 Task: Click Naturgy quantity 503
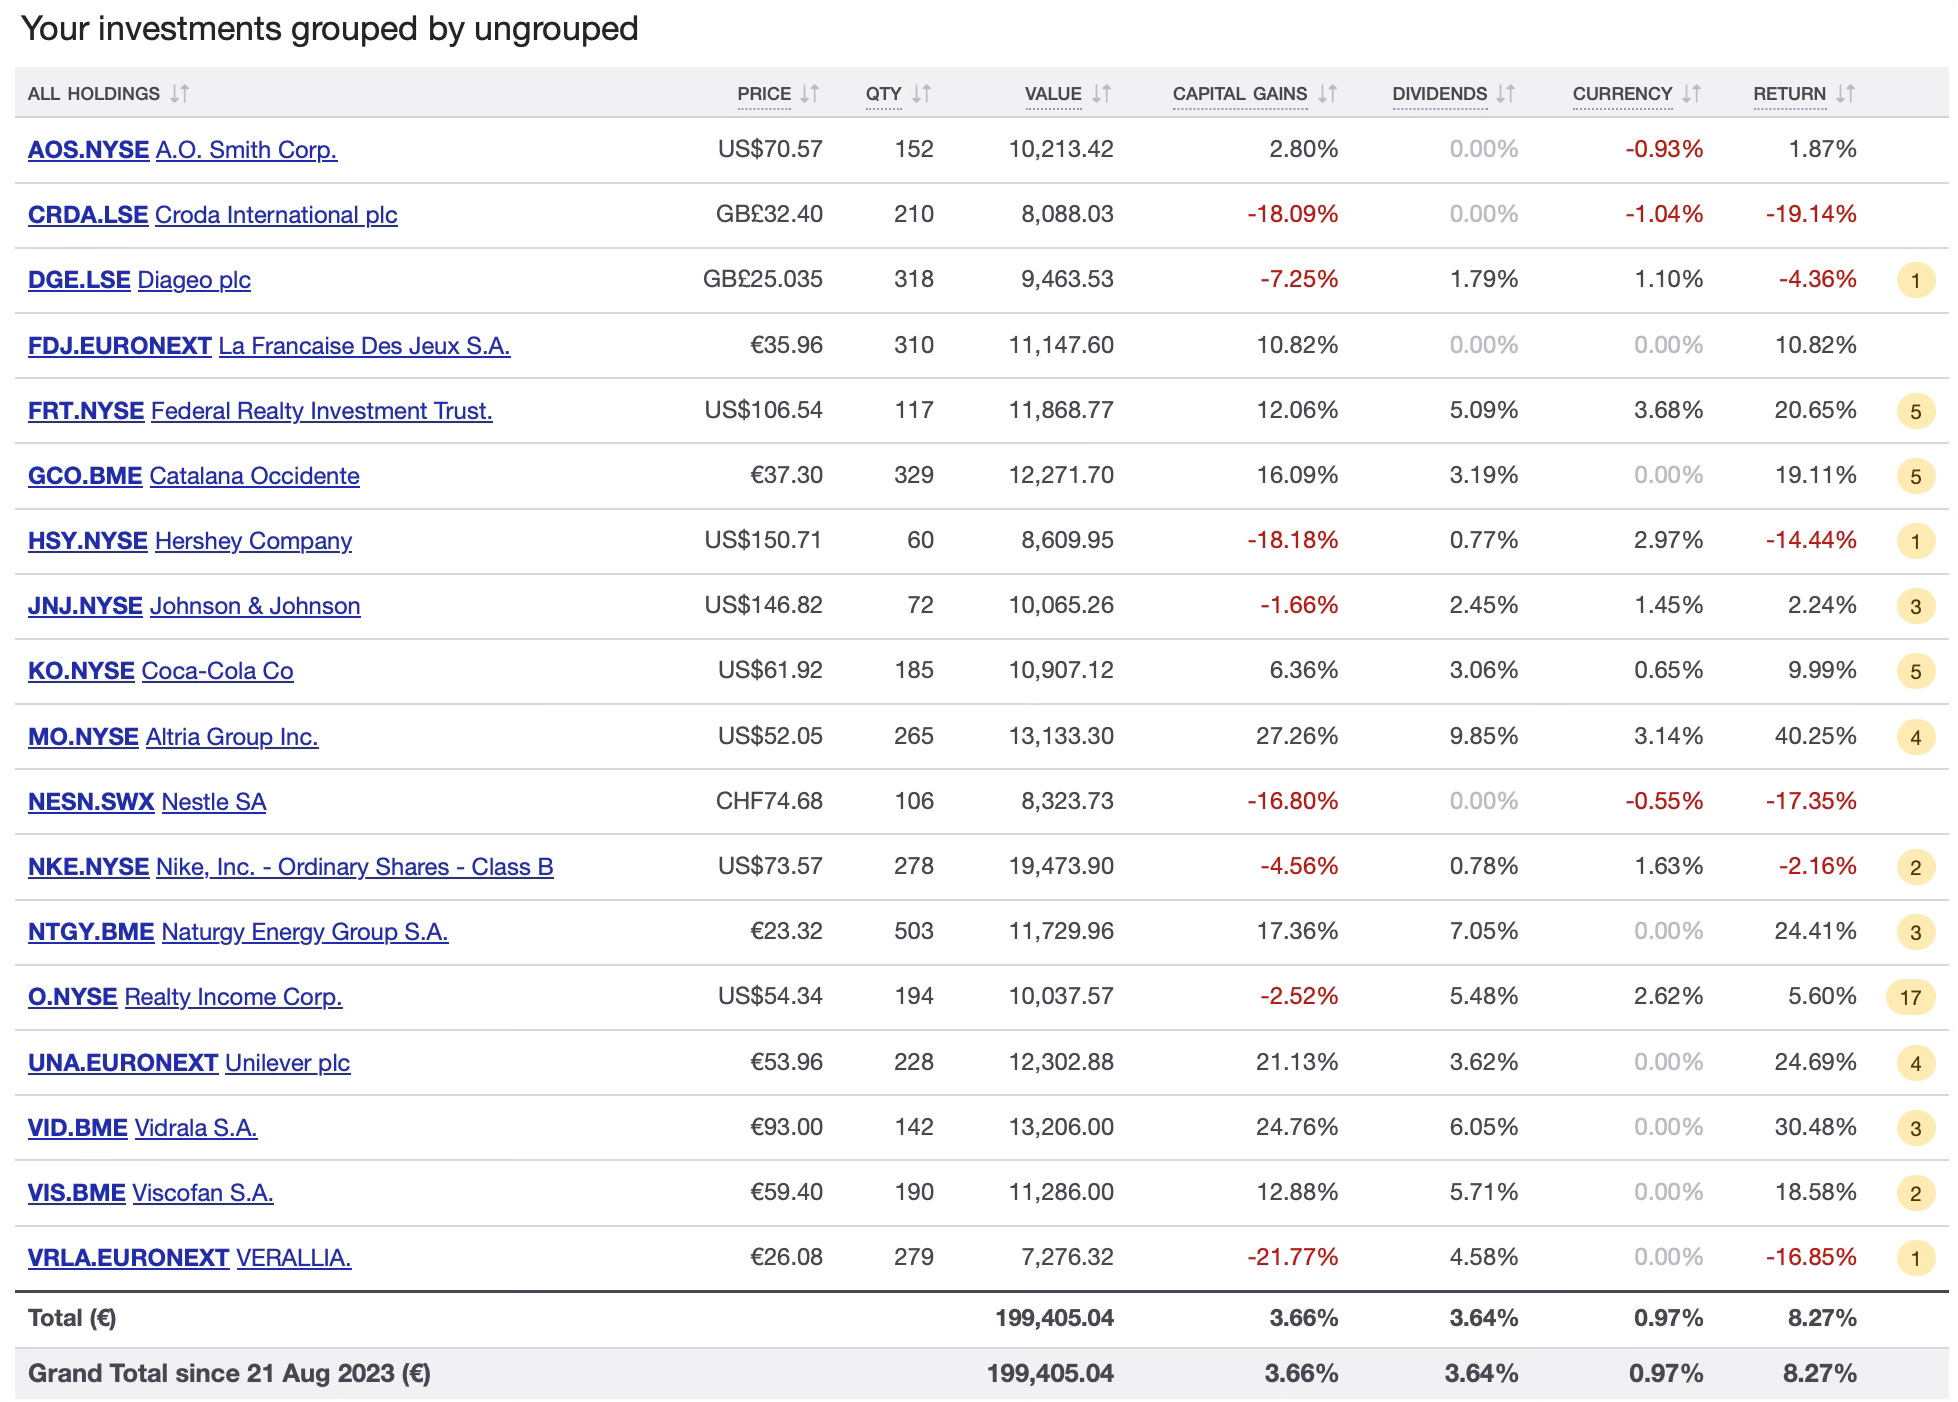[914, 931]
